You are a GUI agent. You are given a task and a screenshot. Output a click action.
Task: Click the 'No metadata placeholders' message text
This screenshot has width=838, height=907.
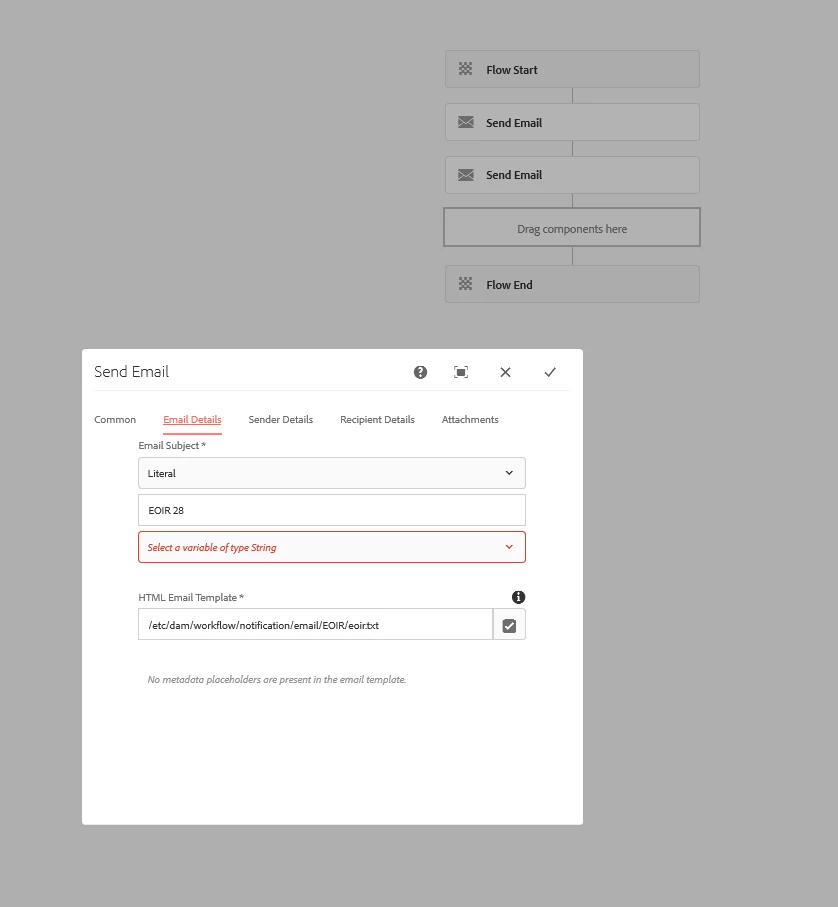click(x=276, y=680)
